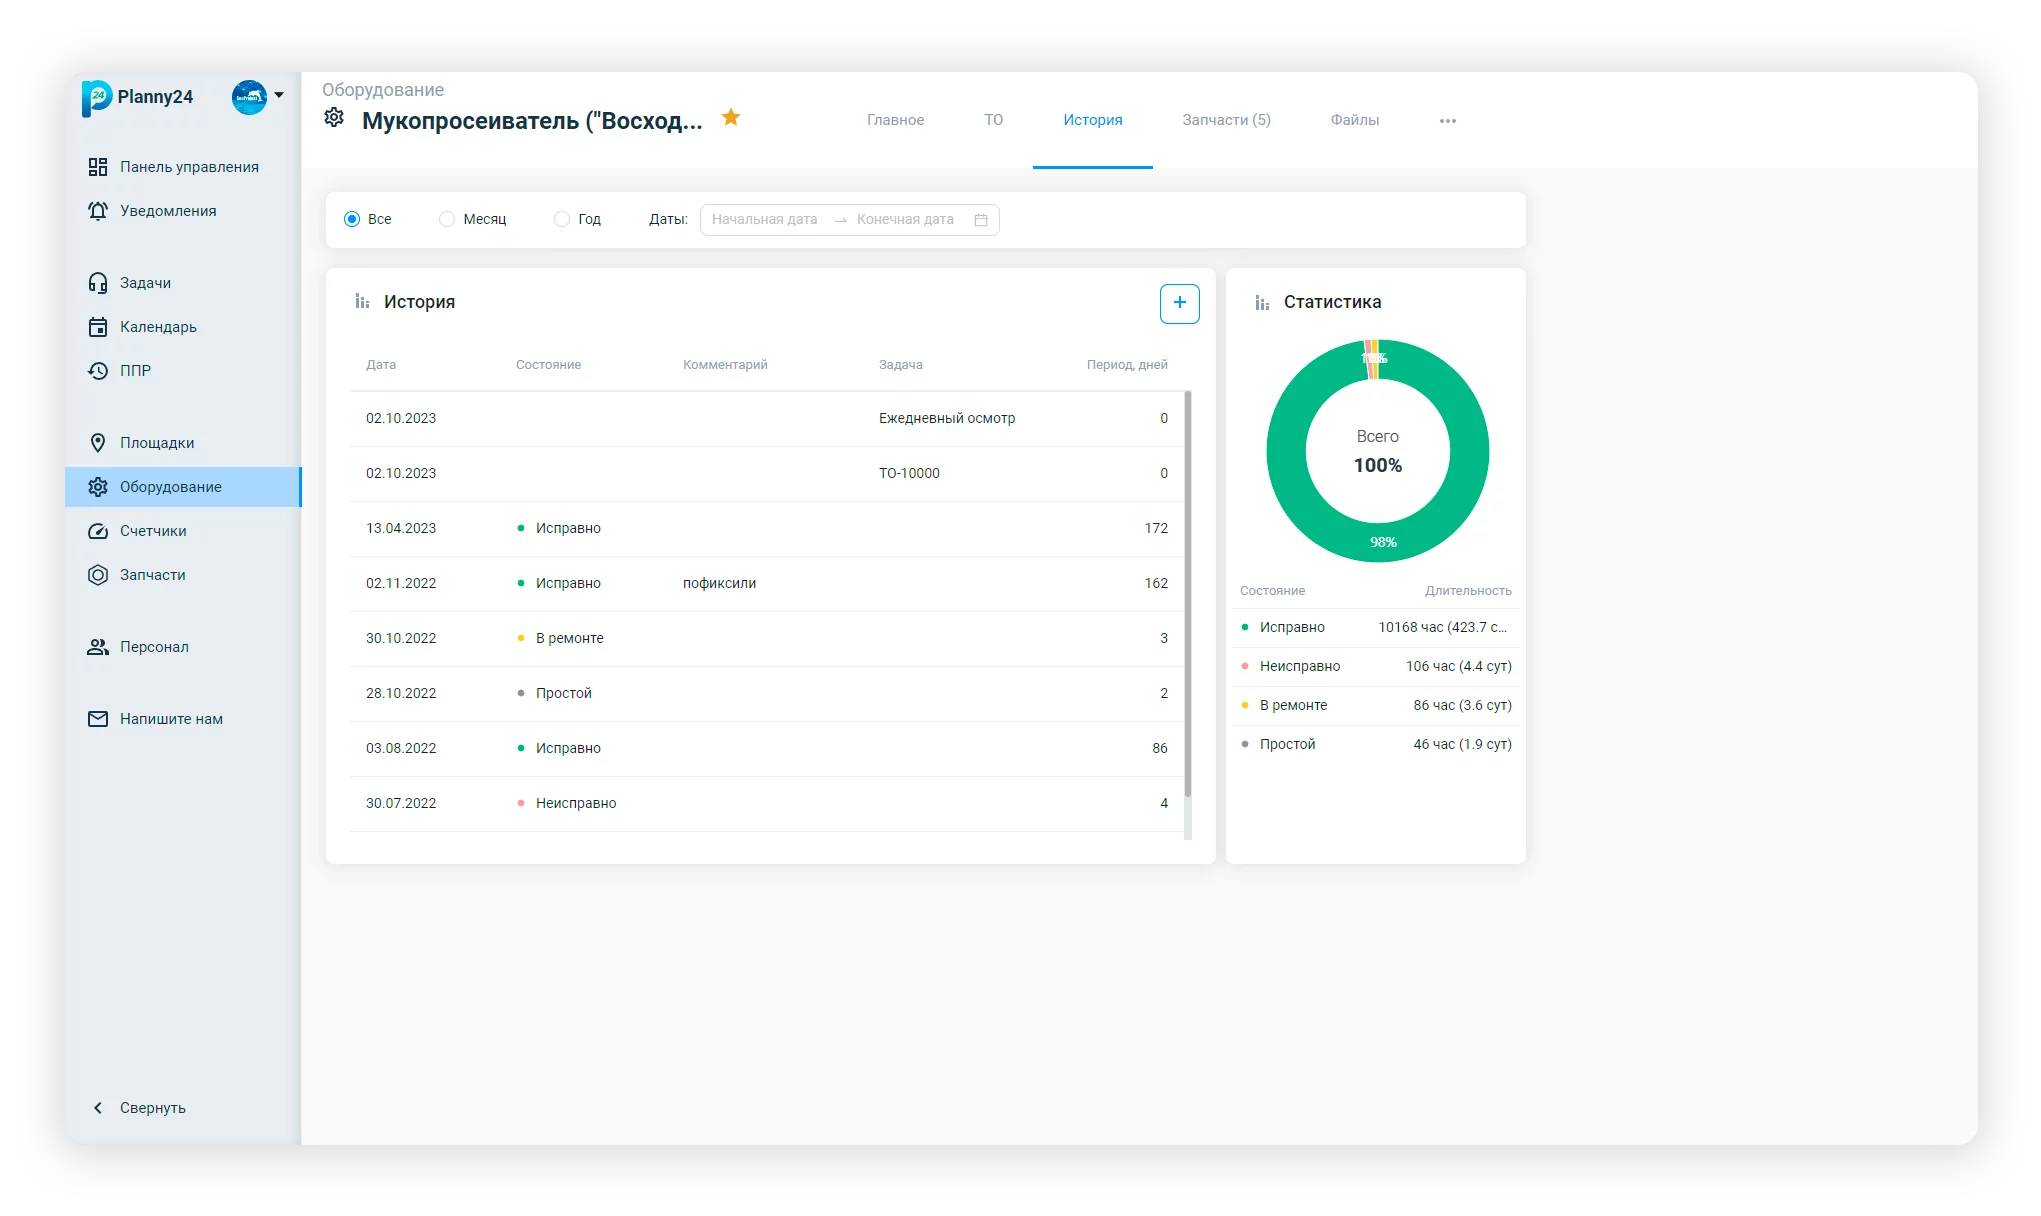Switch to the 'Главное' tab
2041x1216 pixels.
pos(895,120)
